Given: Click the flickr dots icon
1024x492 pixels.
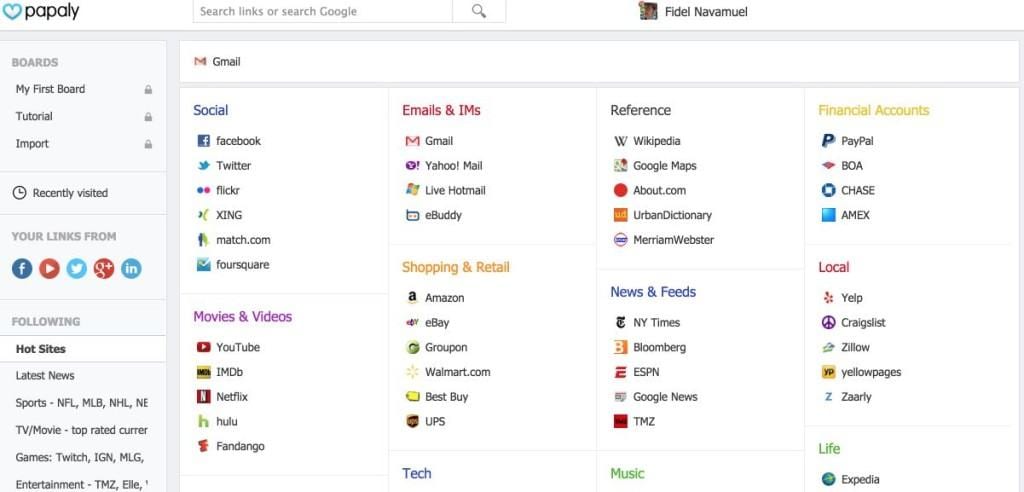Looking at the screenshot, I should point(203,190).
